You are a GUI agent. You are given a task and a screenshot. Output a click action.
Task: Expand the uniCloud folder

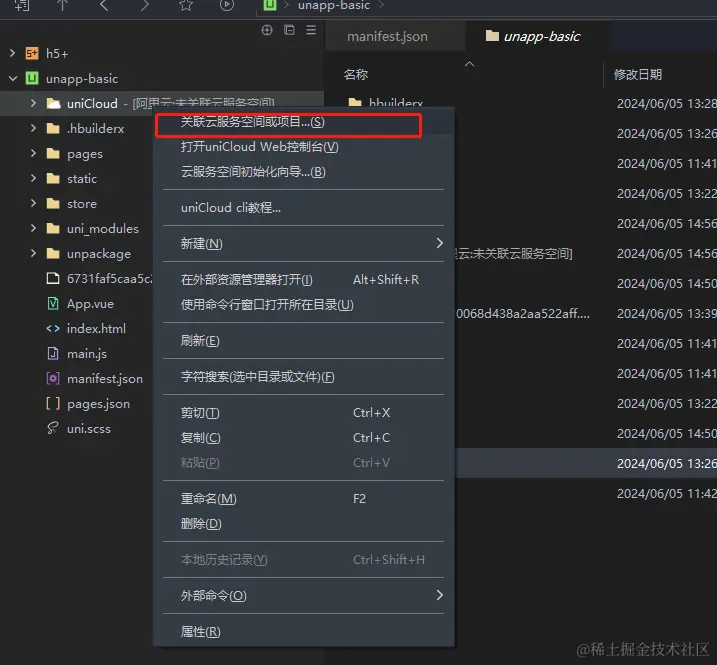(x=33, y=103)
